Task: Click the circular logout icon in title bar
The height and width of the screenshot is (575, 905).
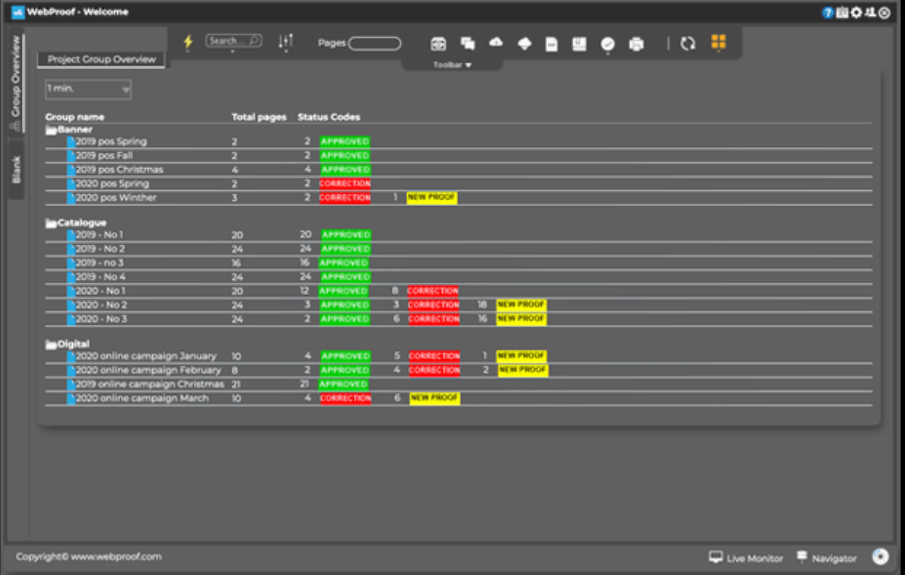Action: tap(885, 13)
